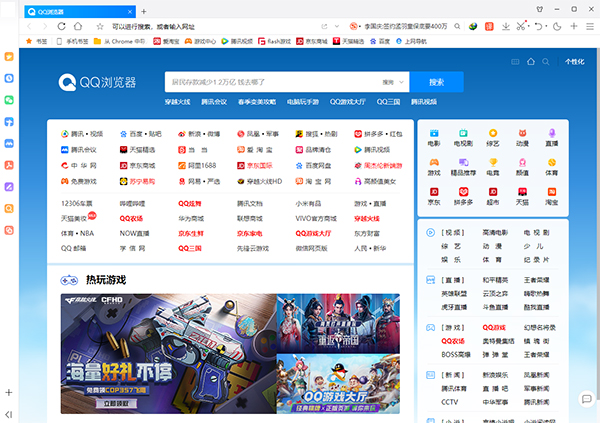600x423 pixels.
Task: Click the magnifier icon near 个性化
Action: [546, 62]
